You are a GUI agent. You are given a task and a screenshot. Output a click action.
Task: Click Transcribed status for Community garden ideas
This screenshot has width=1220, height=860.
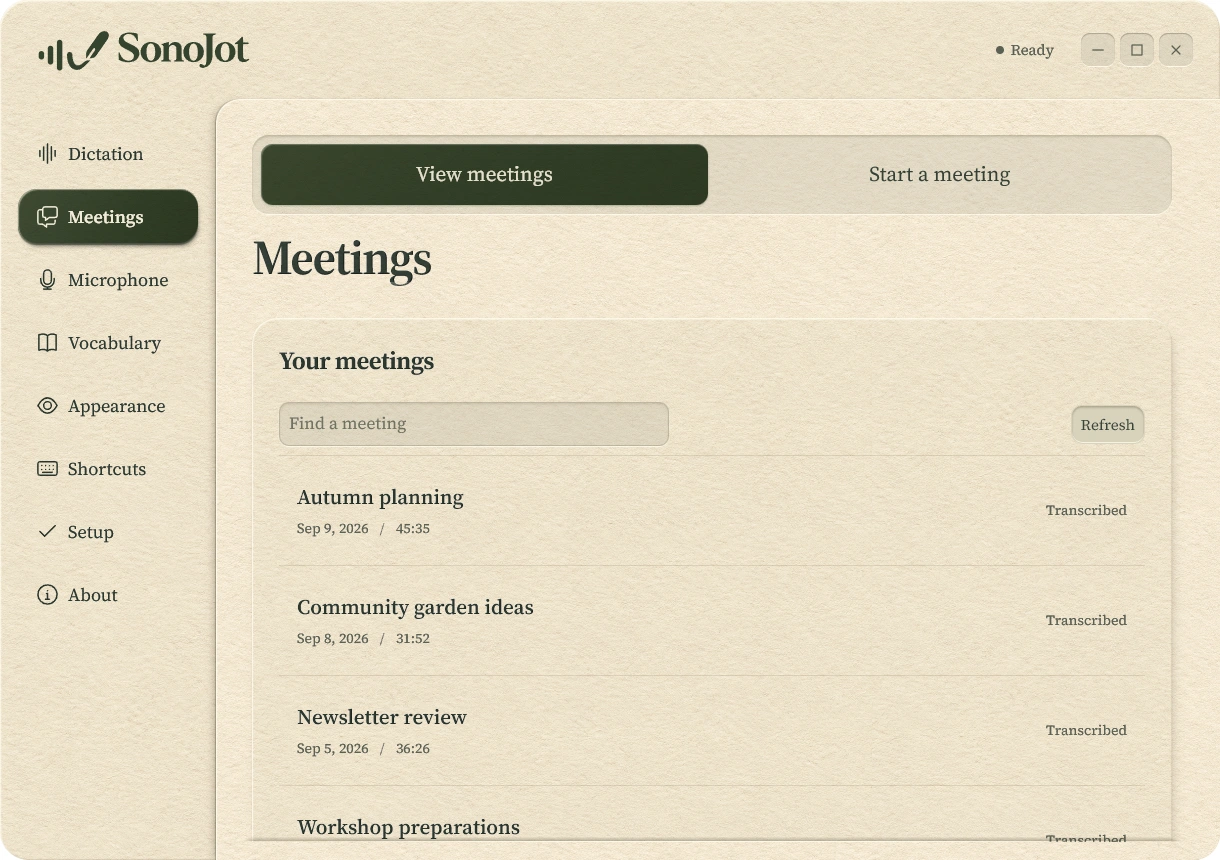(x=1086, y=620)
